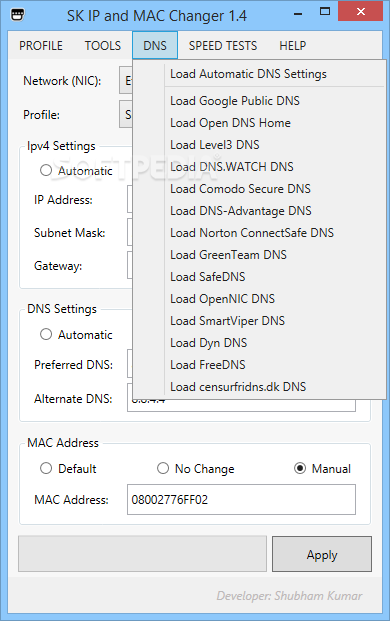Maximize the application window
The width and height of the screenshot is (390, 621).
[x=325, y=12]
